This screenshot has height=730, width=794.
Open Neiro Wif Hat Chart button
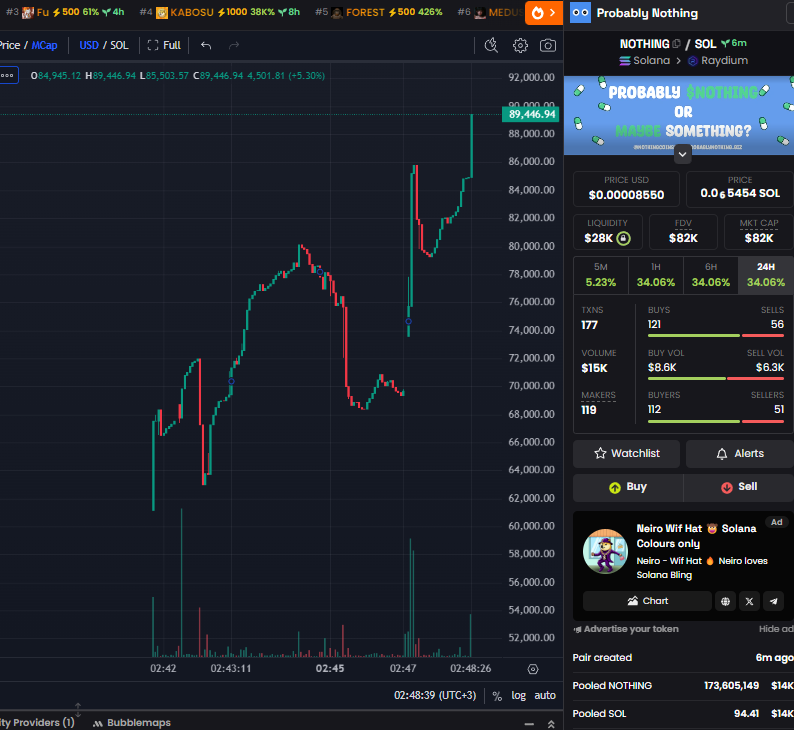point(647,601)
